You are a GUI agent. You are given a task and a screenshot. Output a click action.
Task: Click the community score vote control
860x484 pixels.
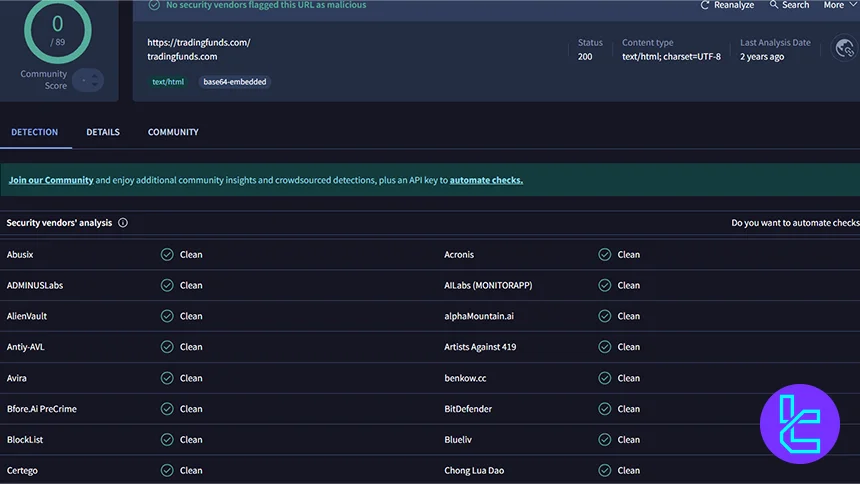pyautogui.click(x=88, y=80)
